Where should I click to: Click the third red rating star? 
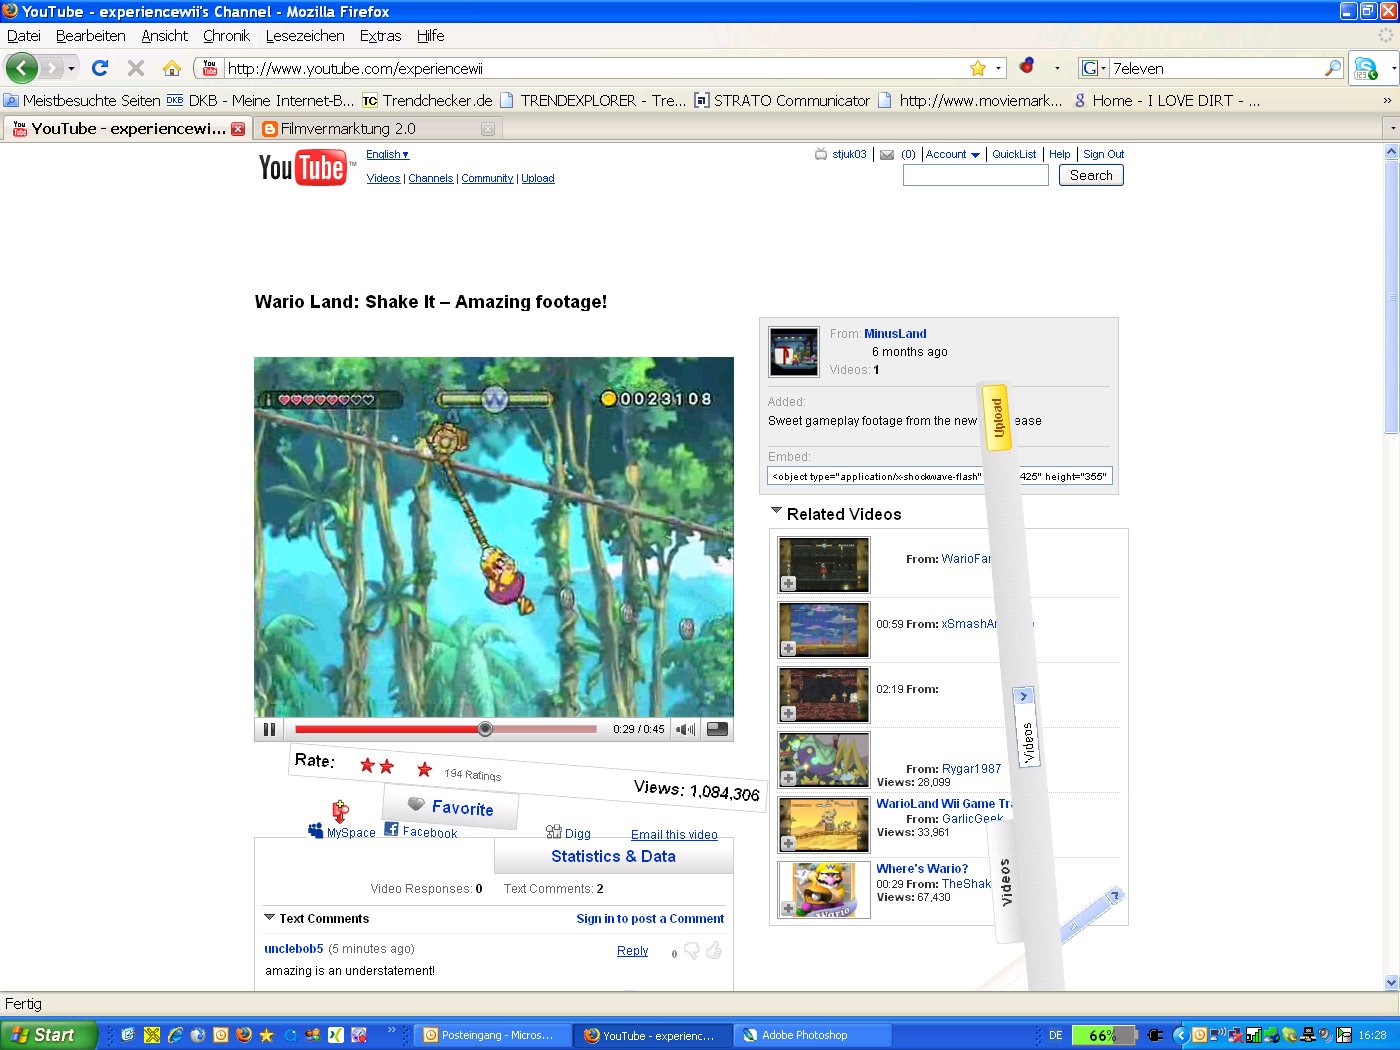point(424,769)
